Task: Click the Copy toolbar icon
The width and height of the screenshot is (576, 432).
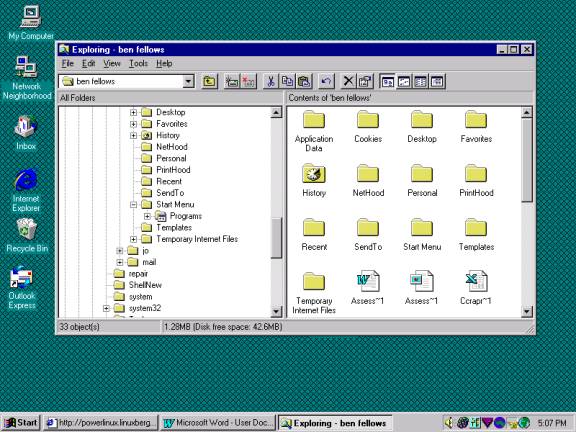Action: coord(287,81)
